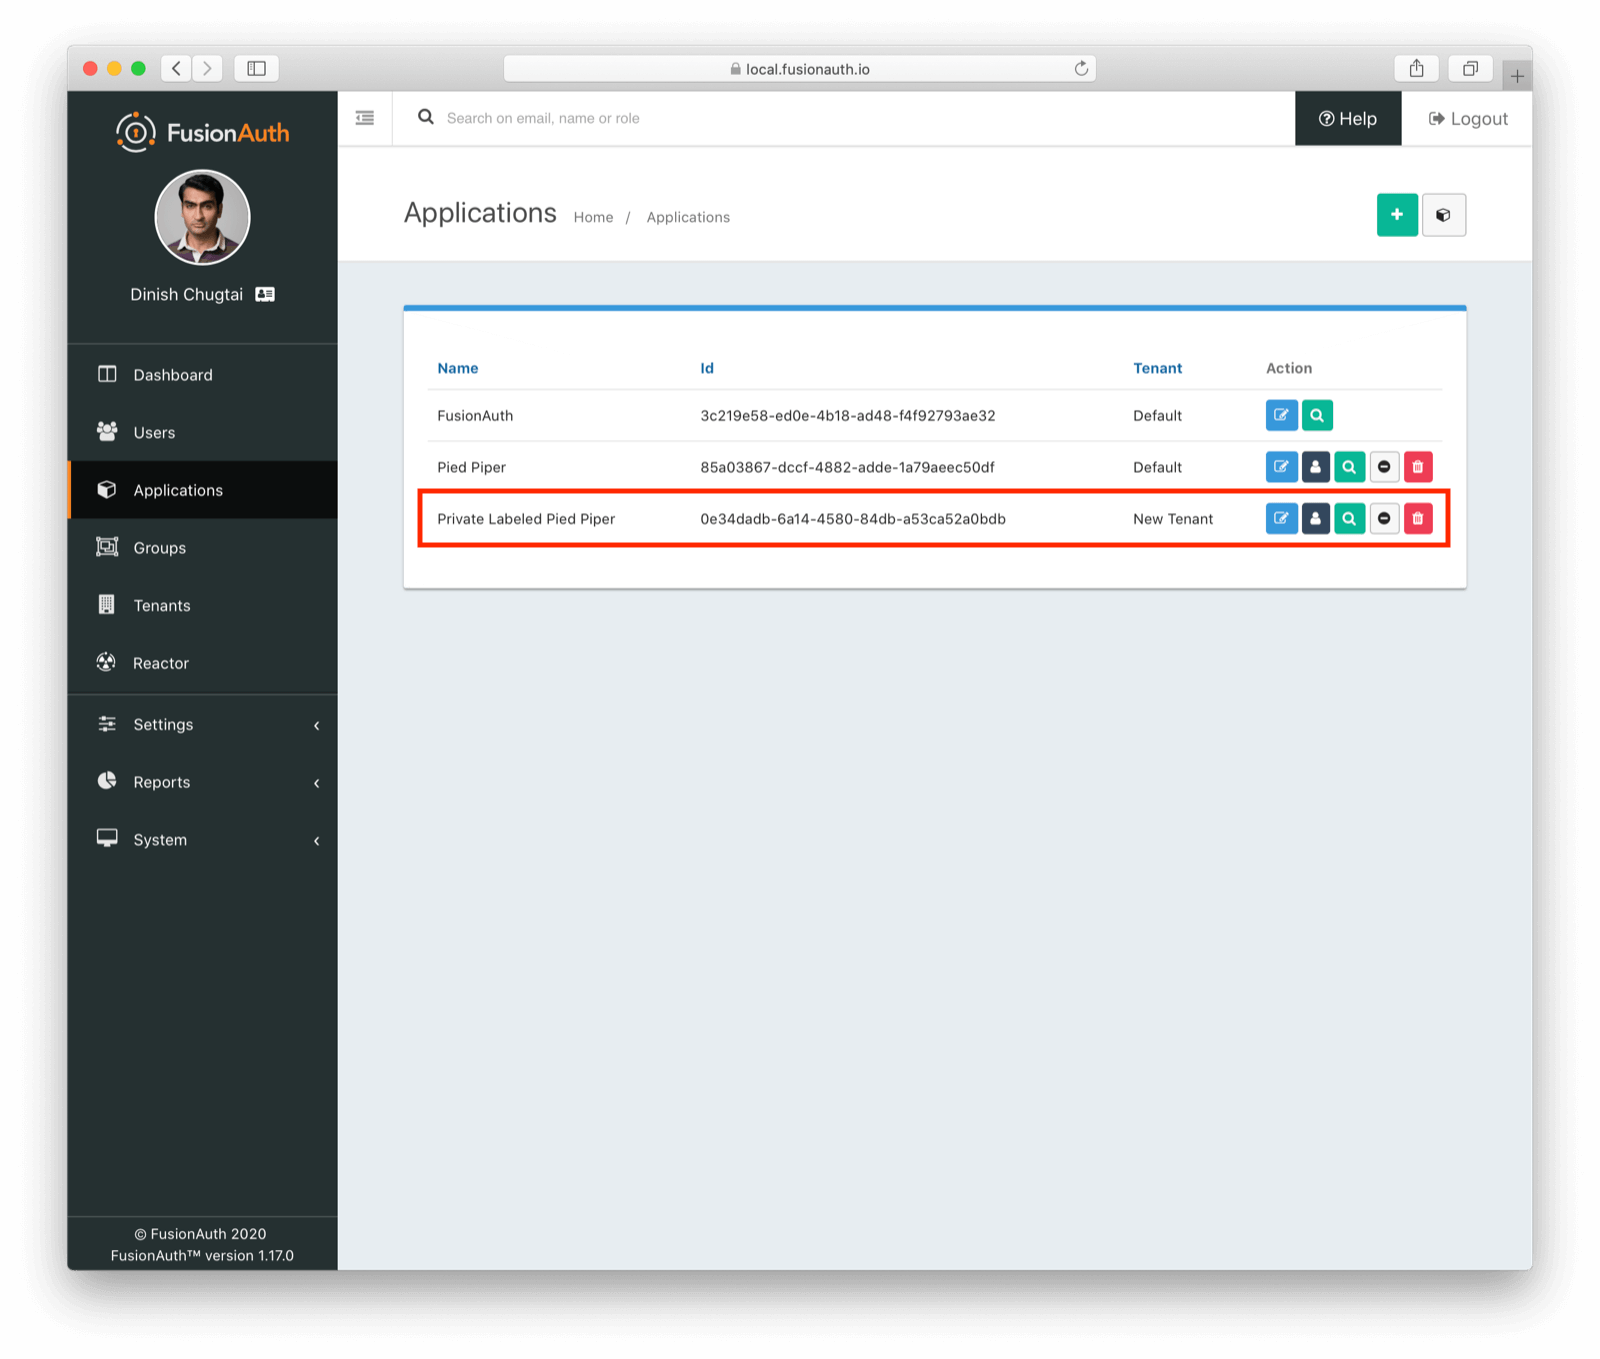Expand the Reports menu

(x=202, y=782)
